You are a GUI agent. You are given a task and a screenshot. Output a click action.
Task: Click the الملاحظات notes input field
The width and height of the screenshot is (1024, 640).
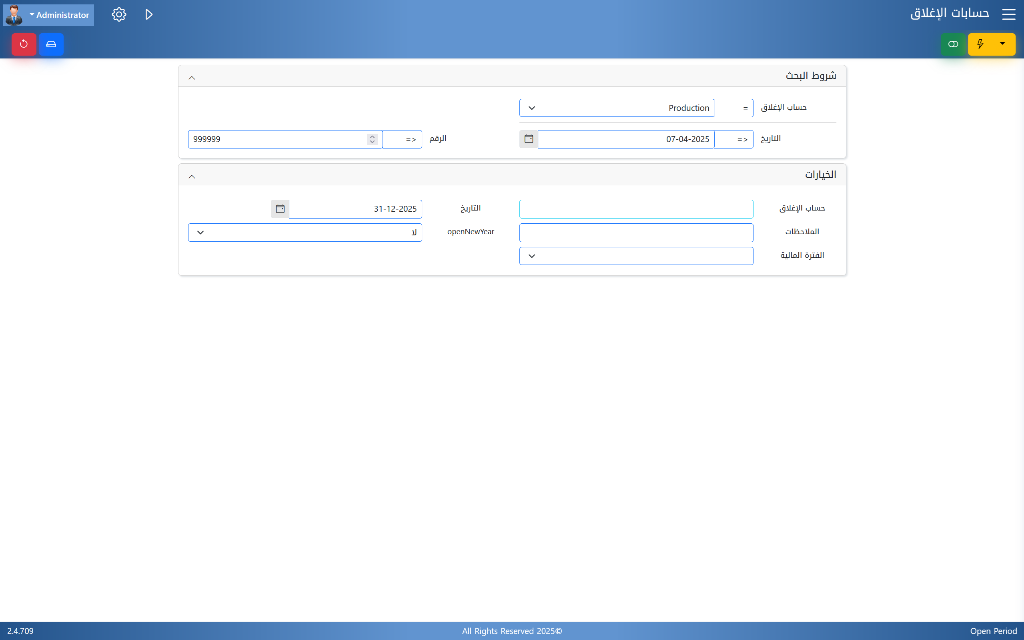(x=636, y=232)
